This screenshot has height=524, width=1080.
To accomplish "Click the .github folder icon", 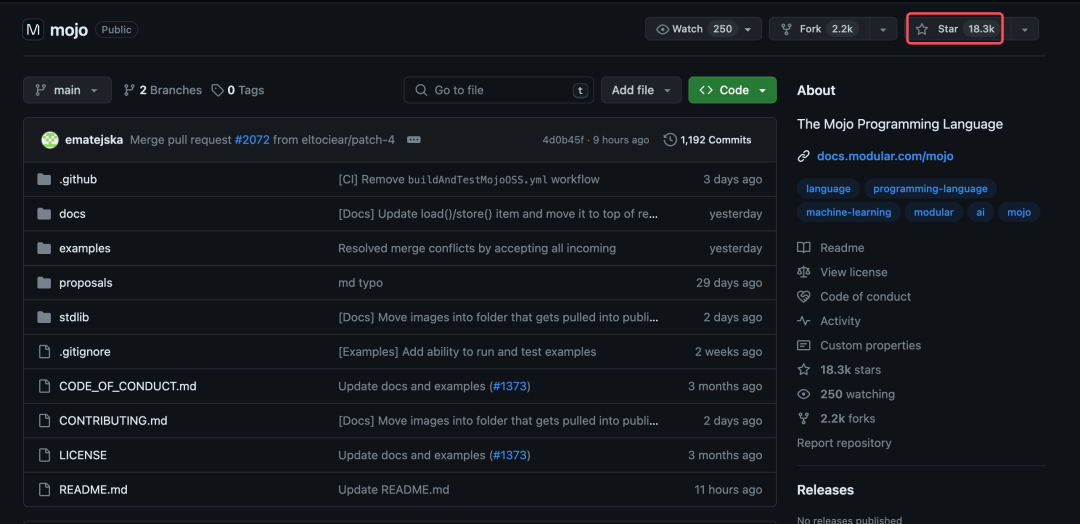I will [x=44, y=180].
